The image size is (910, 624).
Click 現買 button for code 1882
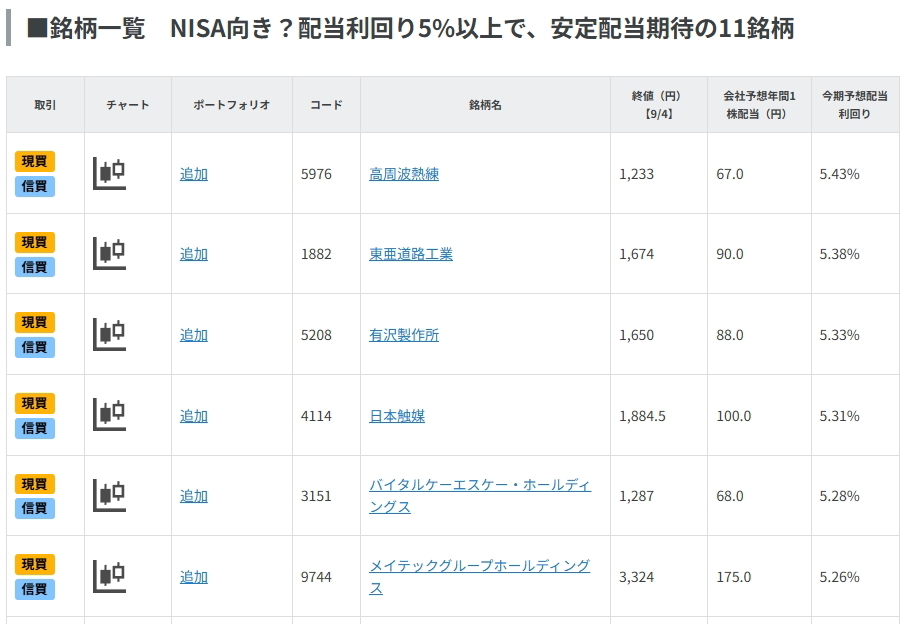coord(35,242)
